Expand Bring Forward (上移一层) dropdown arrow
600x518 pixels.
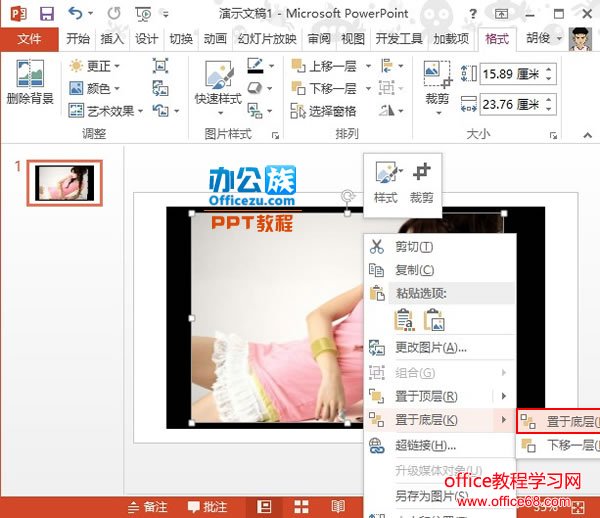[368, 66]
